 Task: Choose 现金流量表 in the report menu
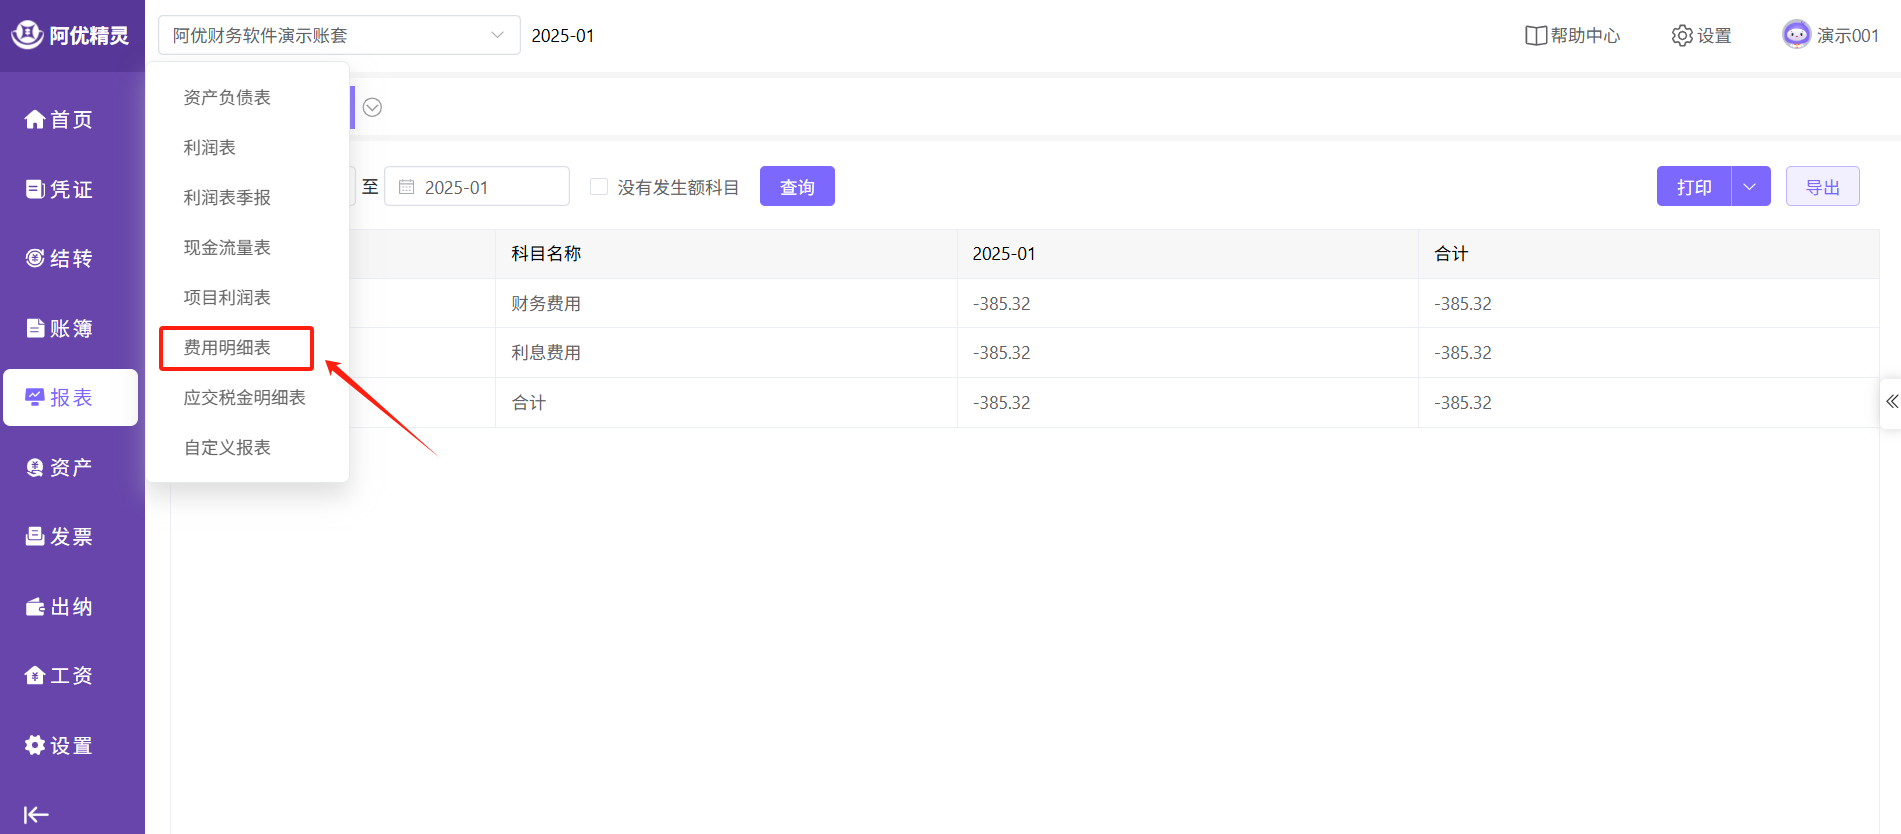227,248
